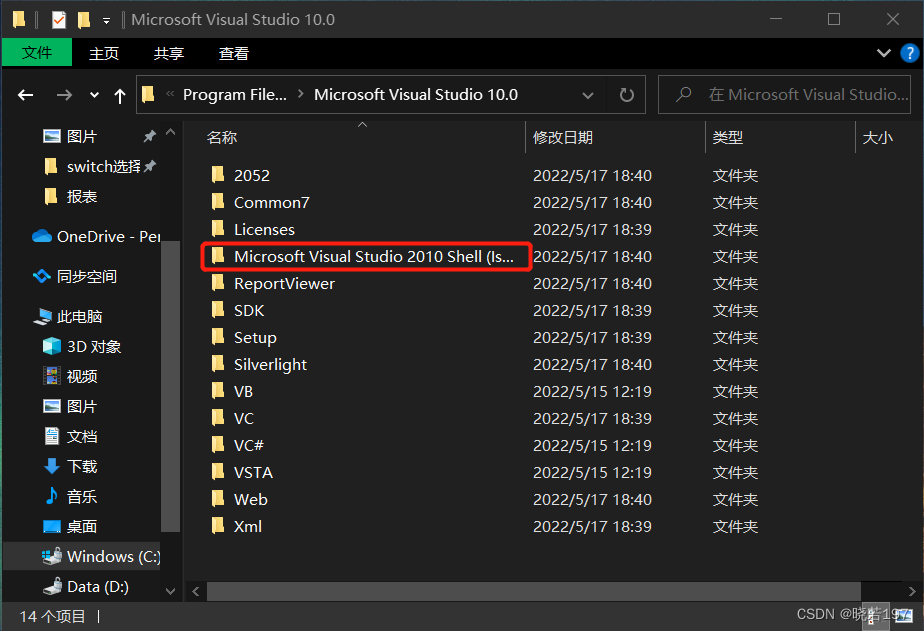The image size is (924, 631).
Task: Go up to the parent folder arrow
Action: point(119,94)
